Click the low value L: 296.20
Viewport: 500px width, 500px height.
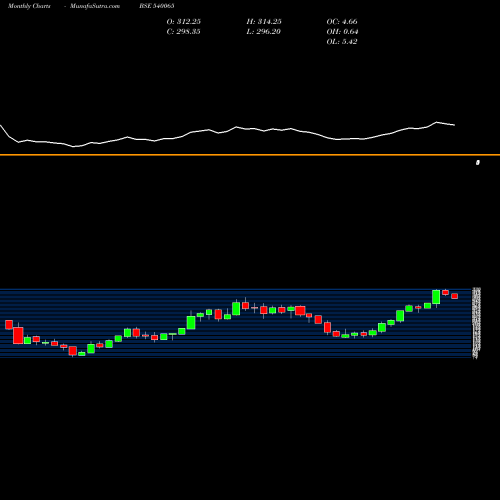(x=264, y=32)
